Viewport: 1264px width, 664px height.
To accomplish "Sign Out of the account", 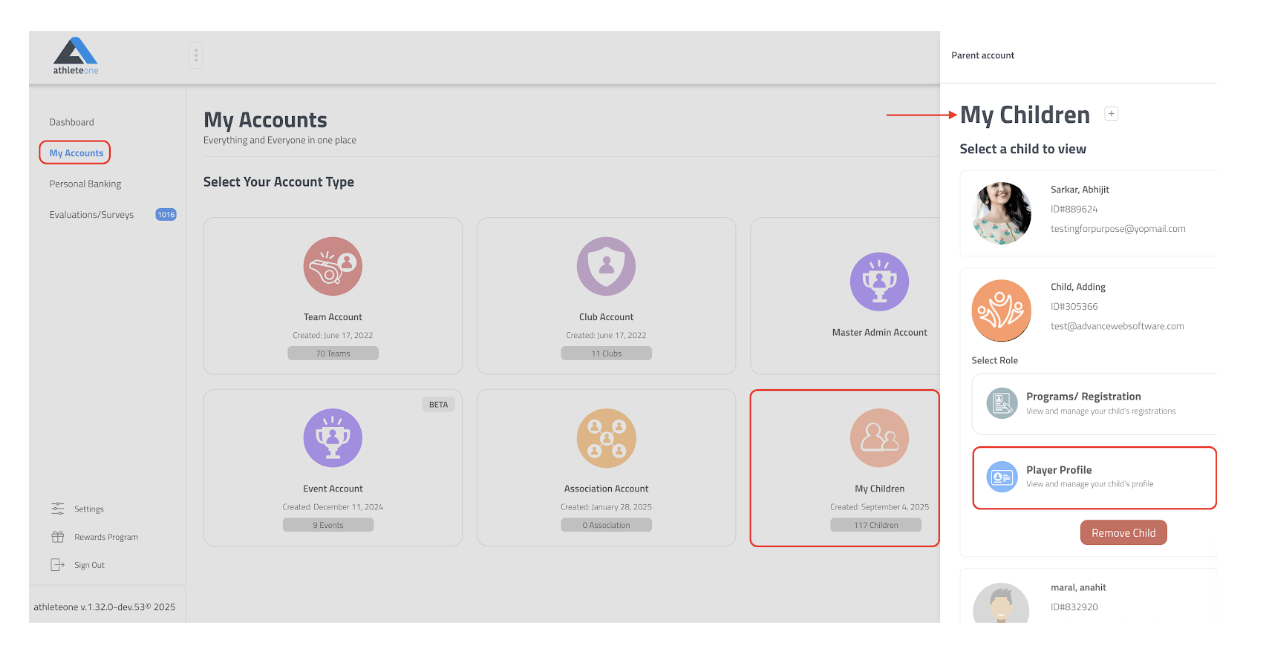I will [89, 565].
